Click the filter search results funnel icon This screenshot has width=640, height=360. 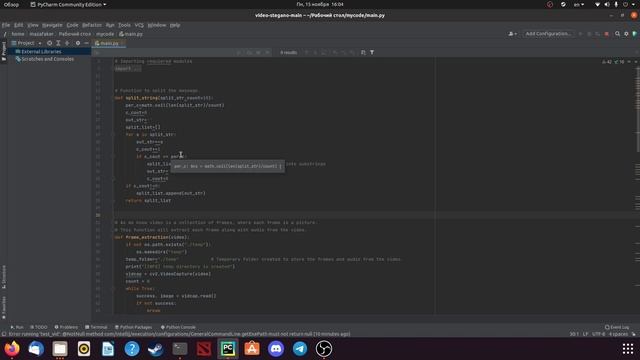click(372, 52)
